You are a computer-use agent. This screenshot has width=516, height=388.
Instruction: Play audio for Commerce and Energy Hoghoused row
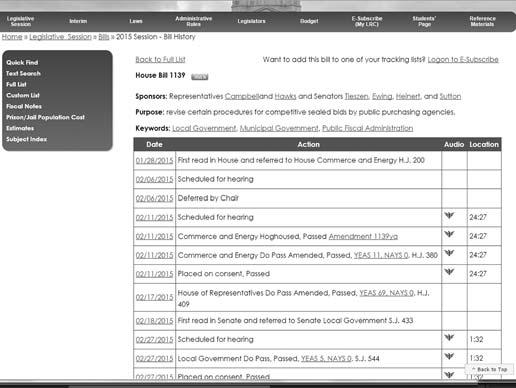[449, 234]
